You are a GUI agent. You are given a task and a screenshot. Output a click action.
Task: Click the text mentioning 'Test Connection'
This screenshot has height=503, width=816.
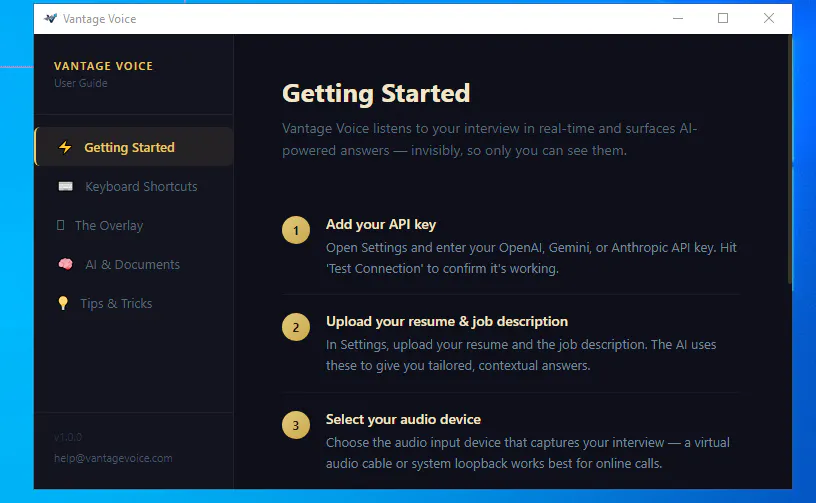531,258
